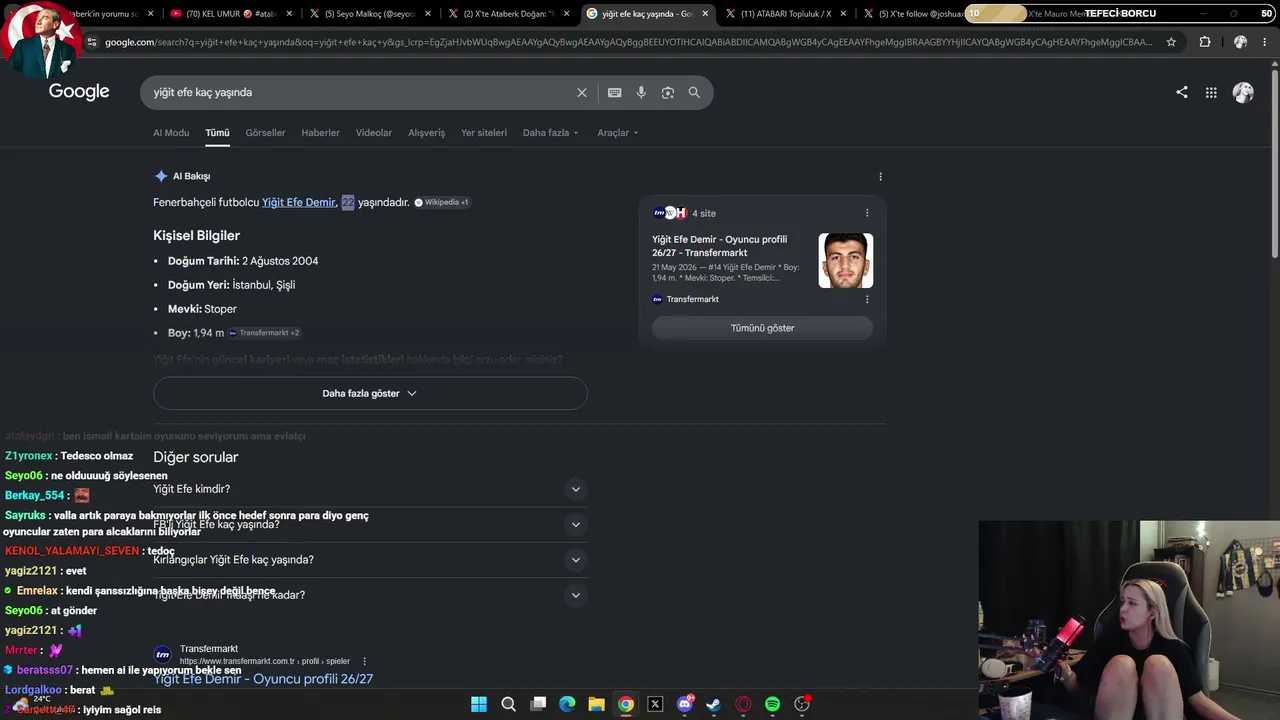This screenshot has height=720, width=1280.
Task: Select the 'Videolar' search tab
Action: (x=374, y=133)
